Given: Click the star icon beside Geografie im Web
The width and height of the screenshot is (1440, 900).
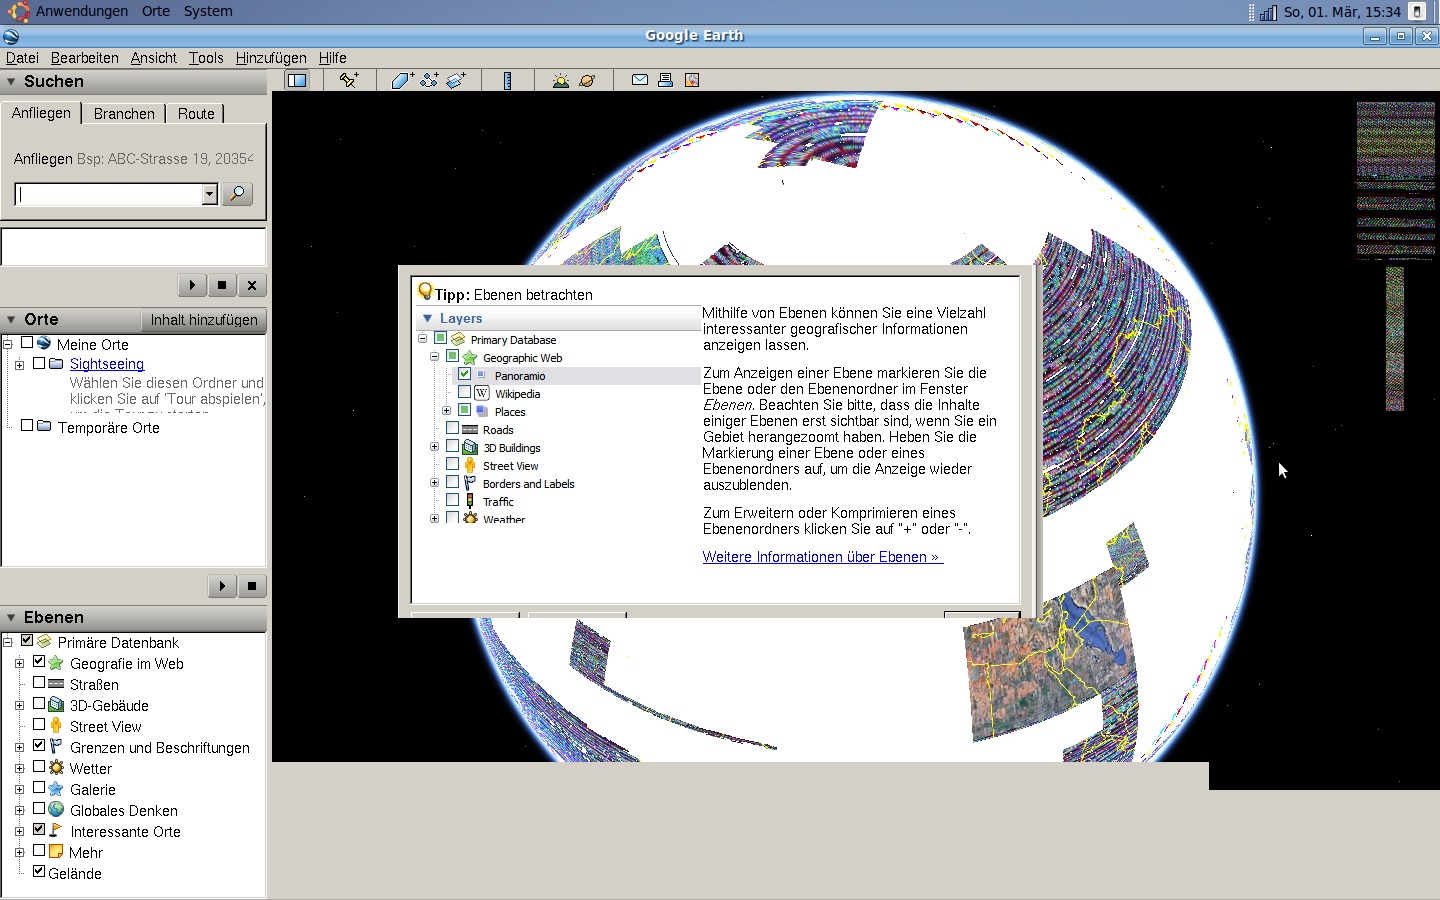Looking at the screenshot, I should click(56, 663).
